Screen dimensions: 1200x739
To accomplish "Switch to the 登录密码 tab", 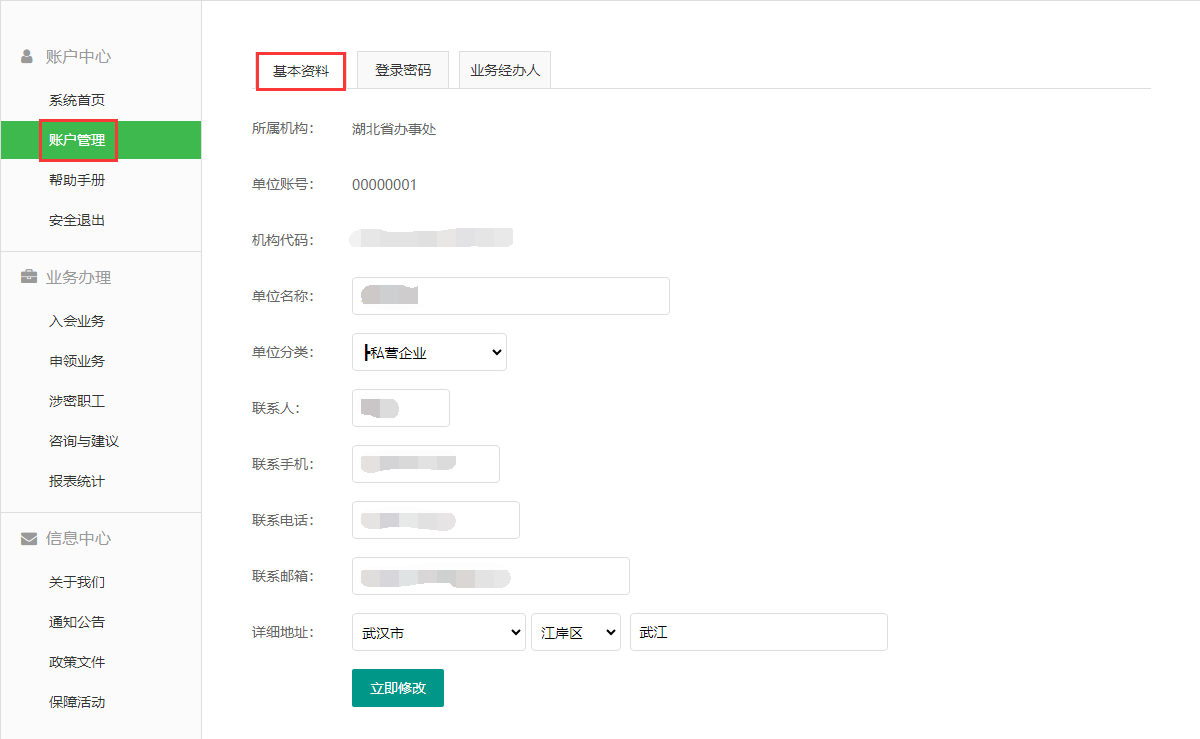I will point(403,70).
